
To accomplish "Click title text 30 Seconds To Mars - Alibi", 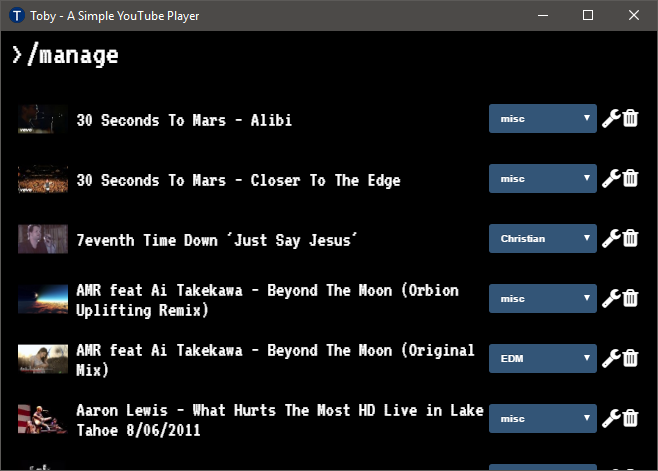I will (184, 120).
